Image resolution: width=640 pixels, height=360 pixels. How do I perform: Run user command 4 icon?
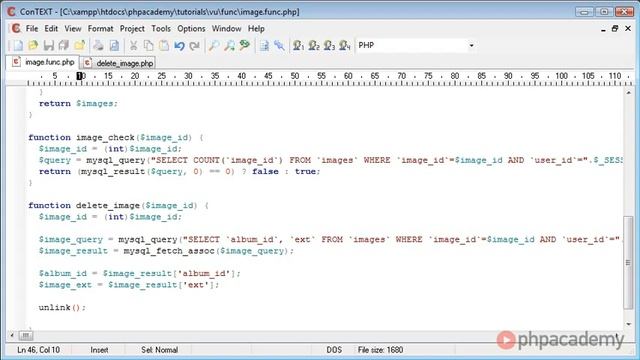tap(345, 45)
